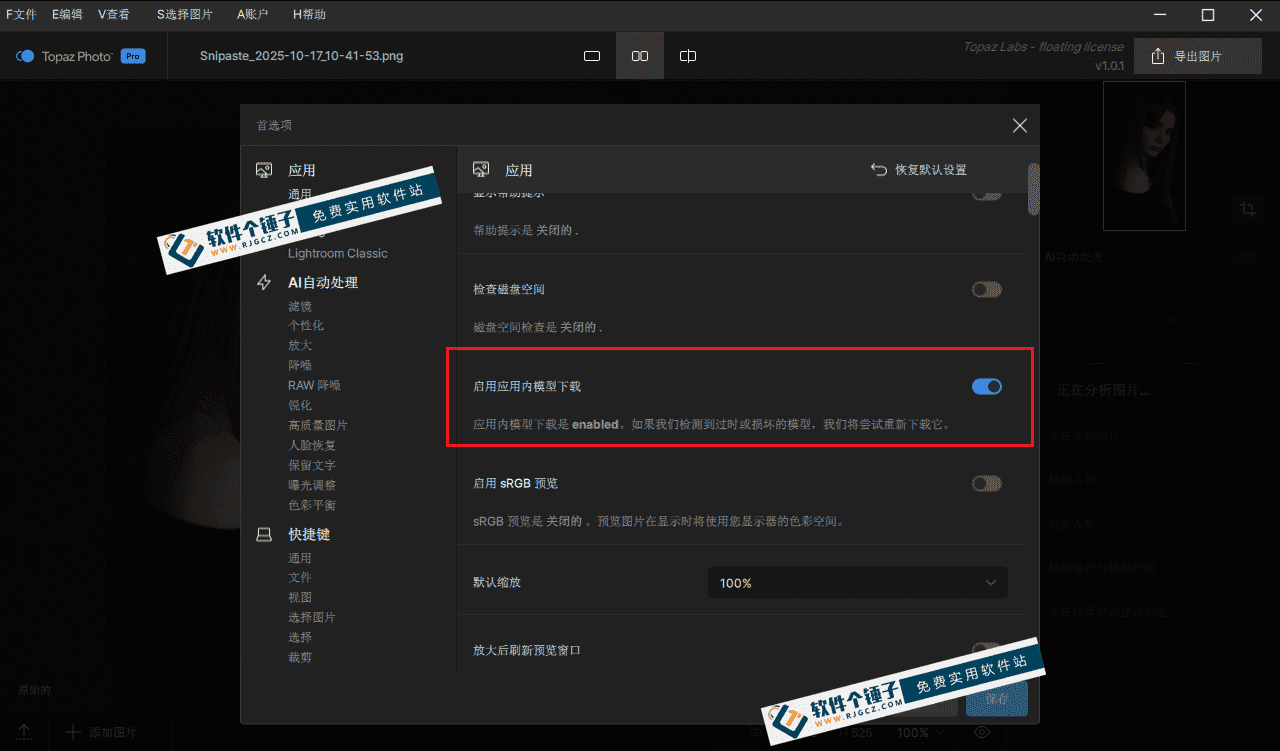Select the single-view layout icon

coord(591,56)
